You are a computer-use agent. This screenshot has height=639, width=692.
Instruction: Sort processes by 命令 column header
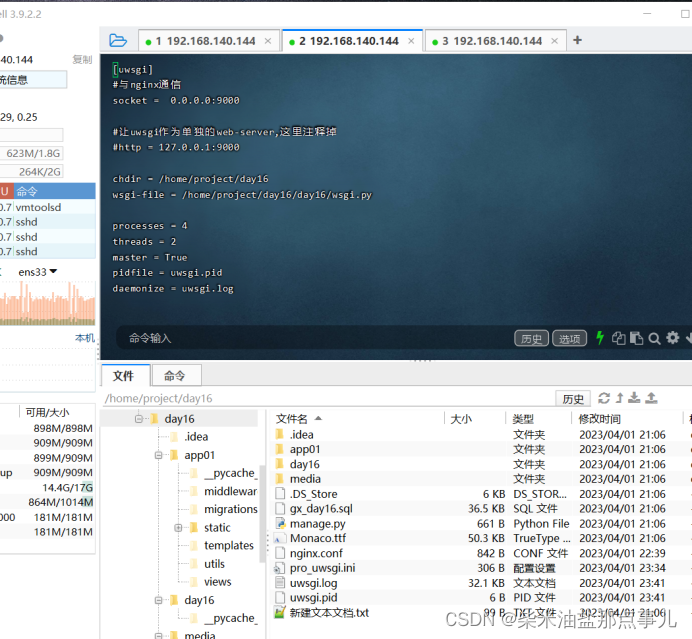(55, 192)
